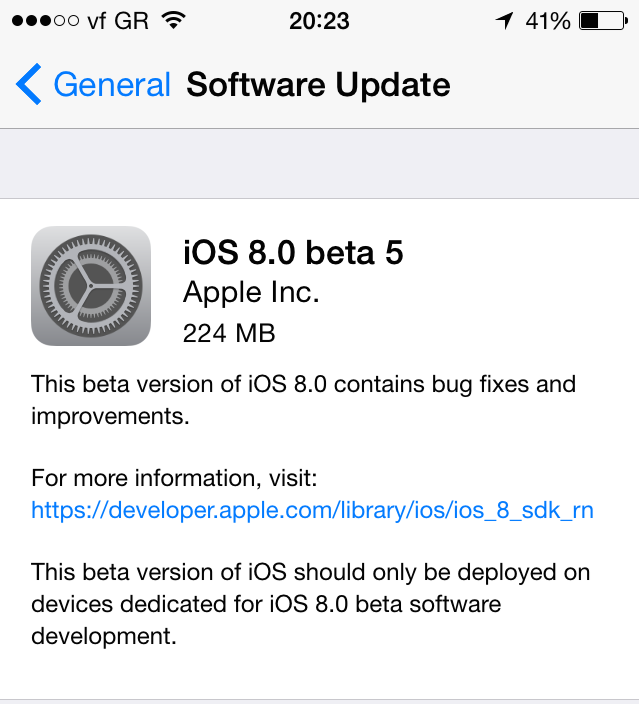
Task: Tap the 'For more information, visit:' text
Action: (174, 478)
